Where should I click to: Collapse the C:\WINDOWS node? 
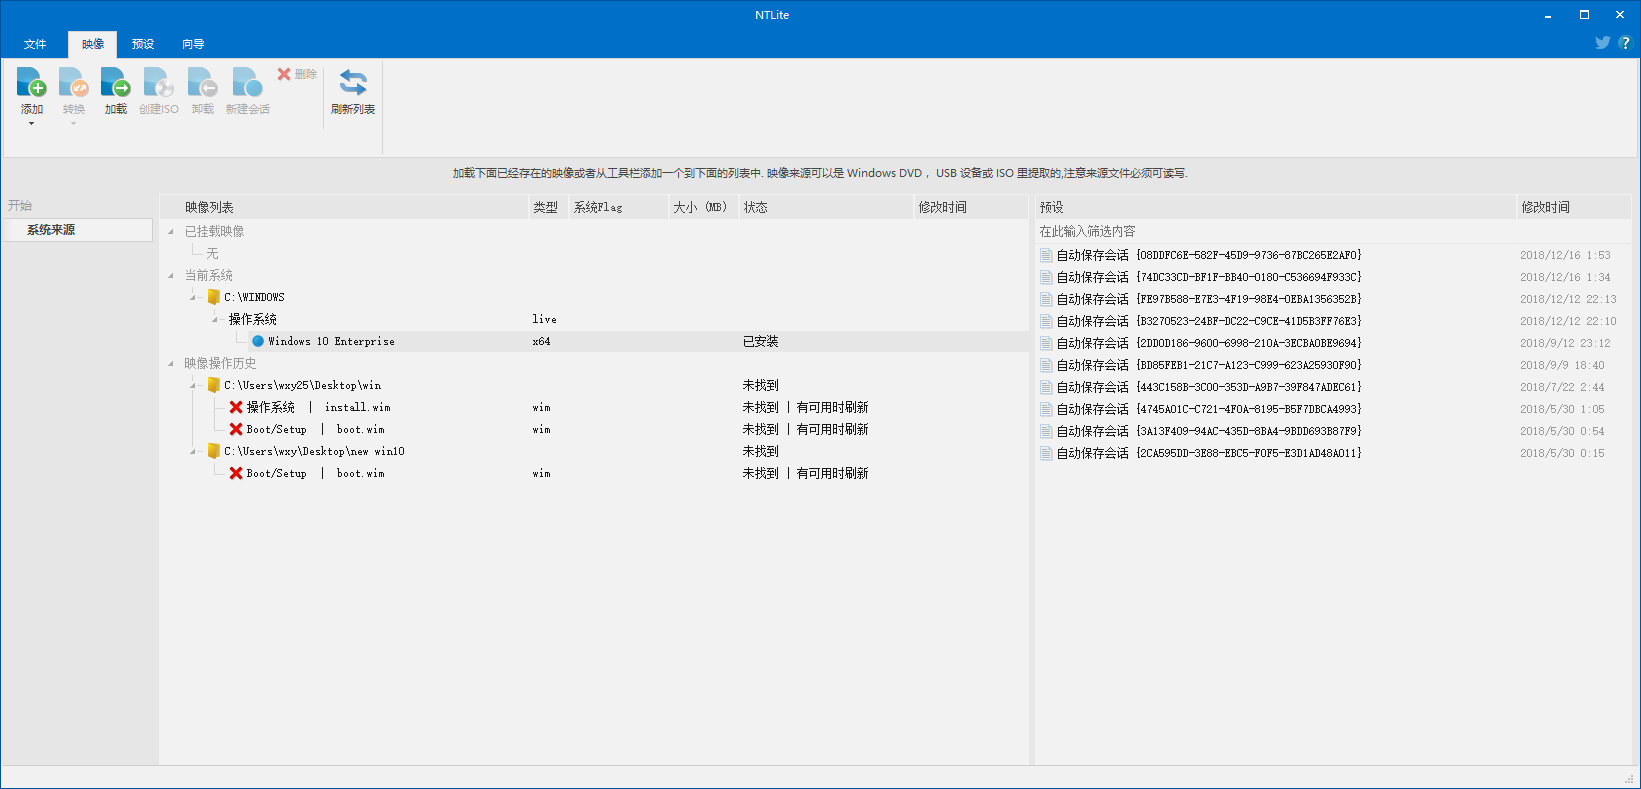(x=194, y=298)
